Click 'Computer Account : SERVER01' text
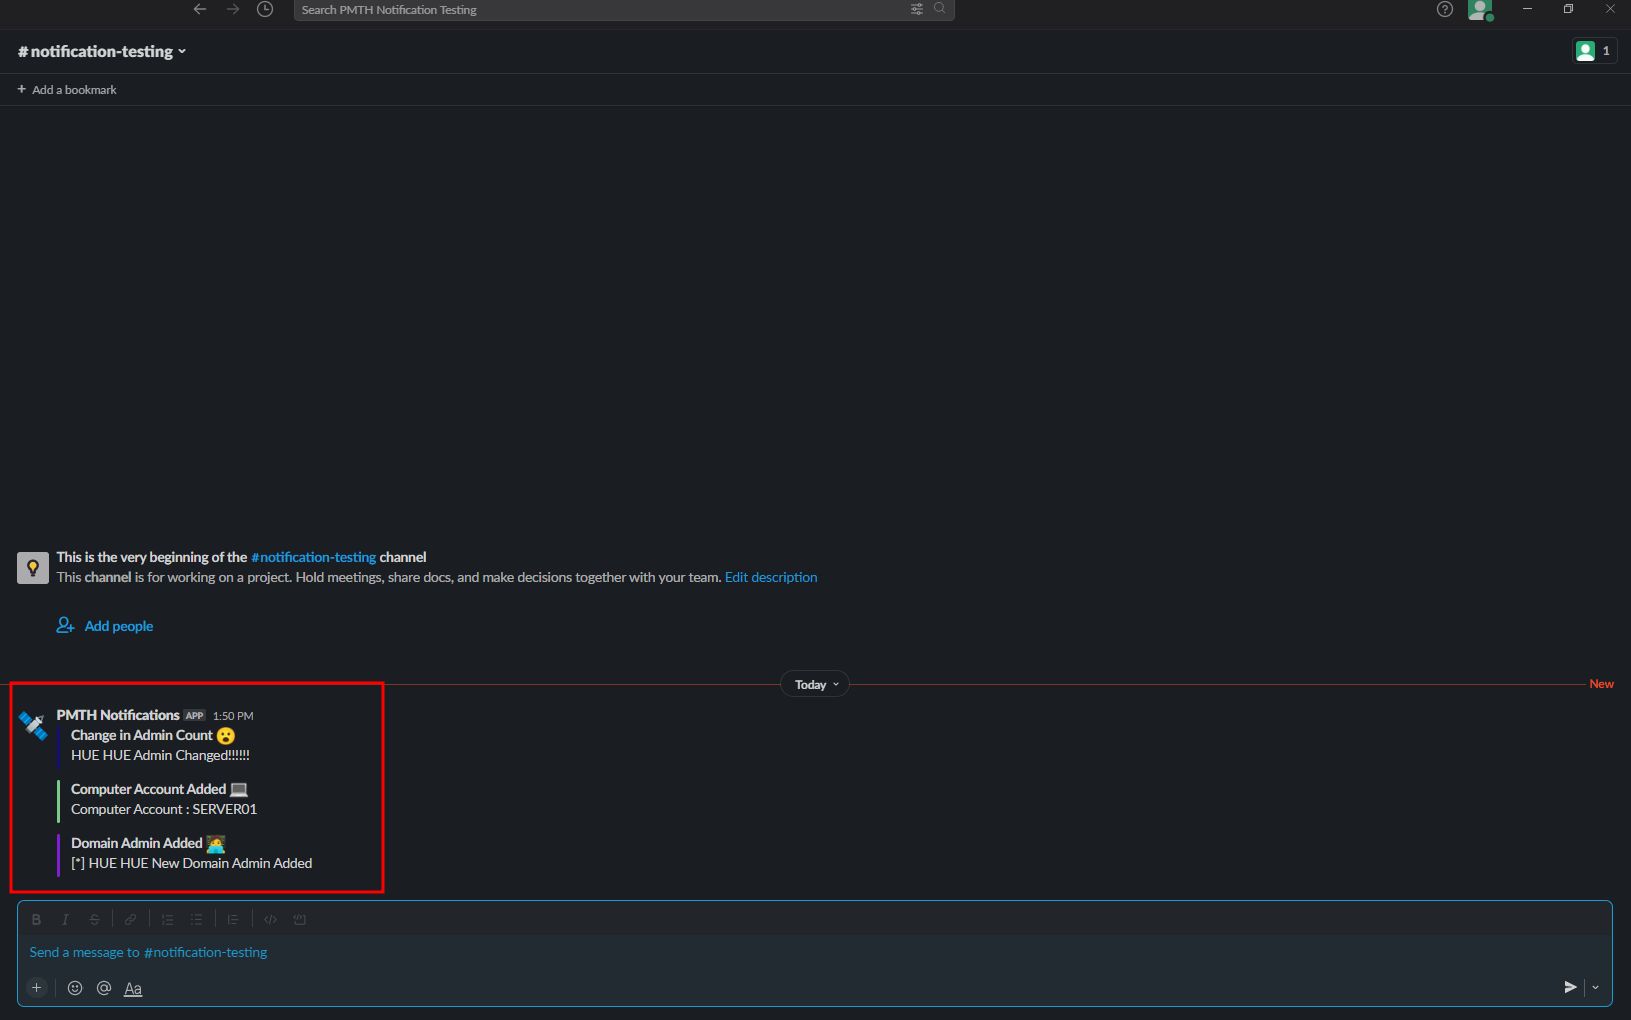Viewport: 1631px width, 1020px height. 164,809
